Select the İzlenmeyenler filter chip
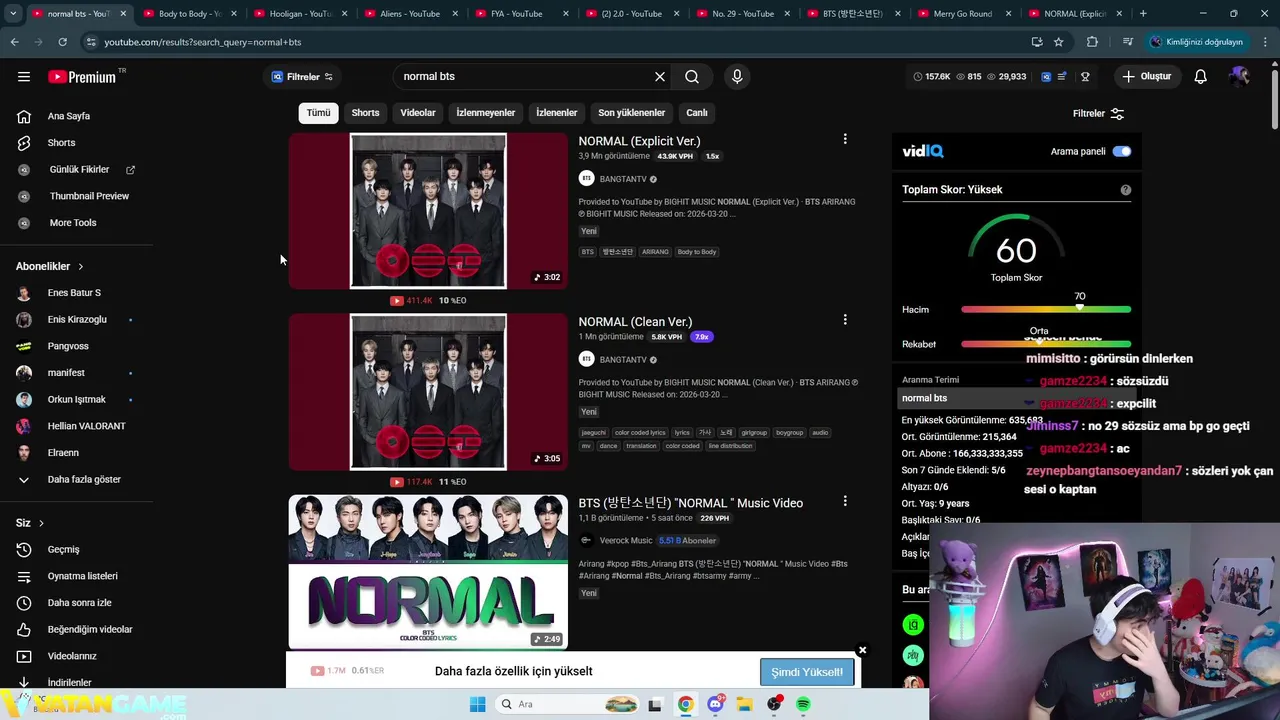 pyautogui.click(x=486, y=113)
